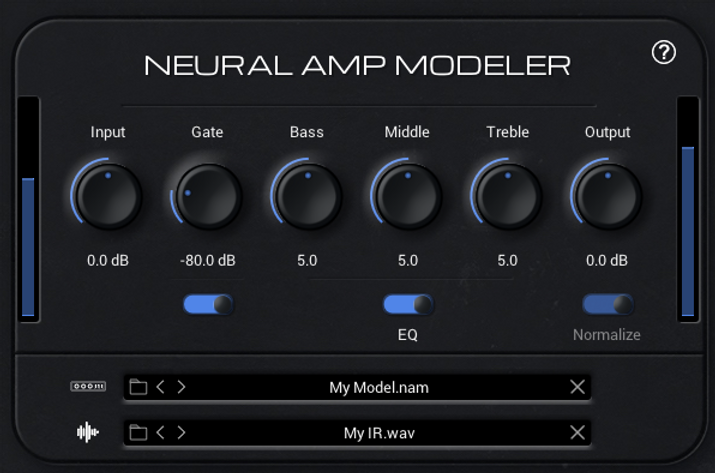This screenshot has width=715, height=473.
Task: Toggle the noise Gate switch
Action: click(208, 304)
